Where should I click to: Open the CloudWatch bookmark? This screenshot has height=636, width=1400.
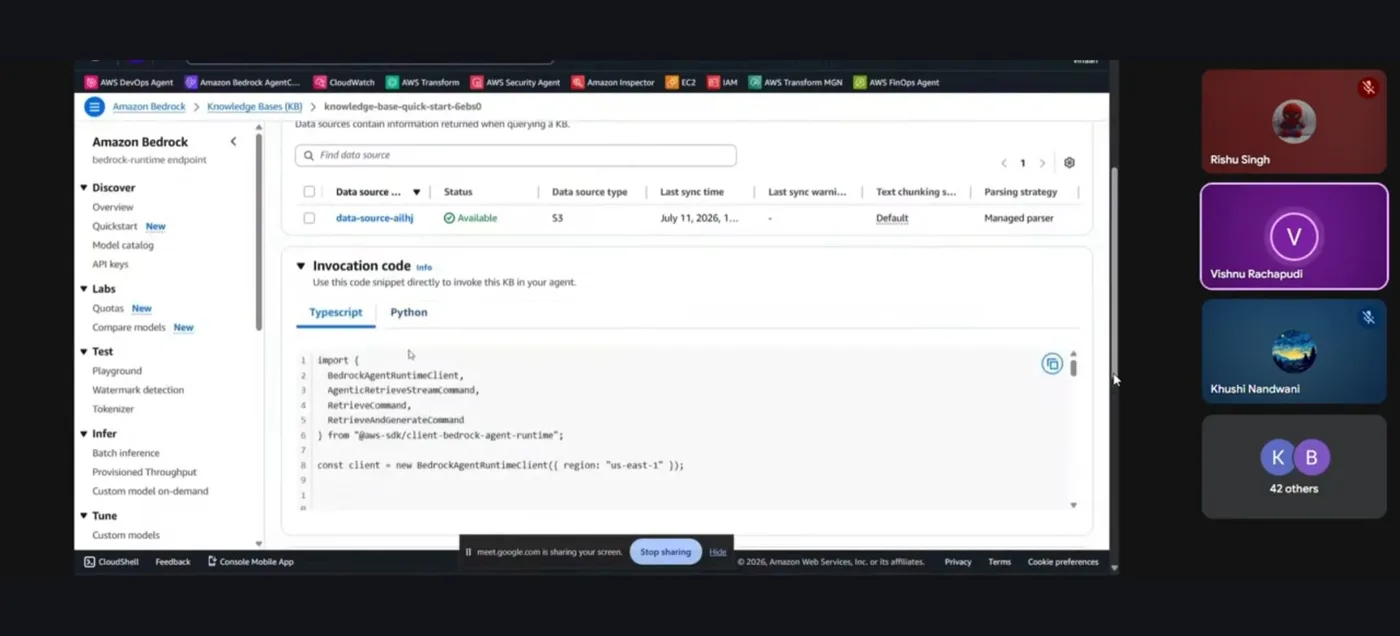[344, 83]
